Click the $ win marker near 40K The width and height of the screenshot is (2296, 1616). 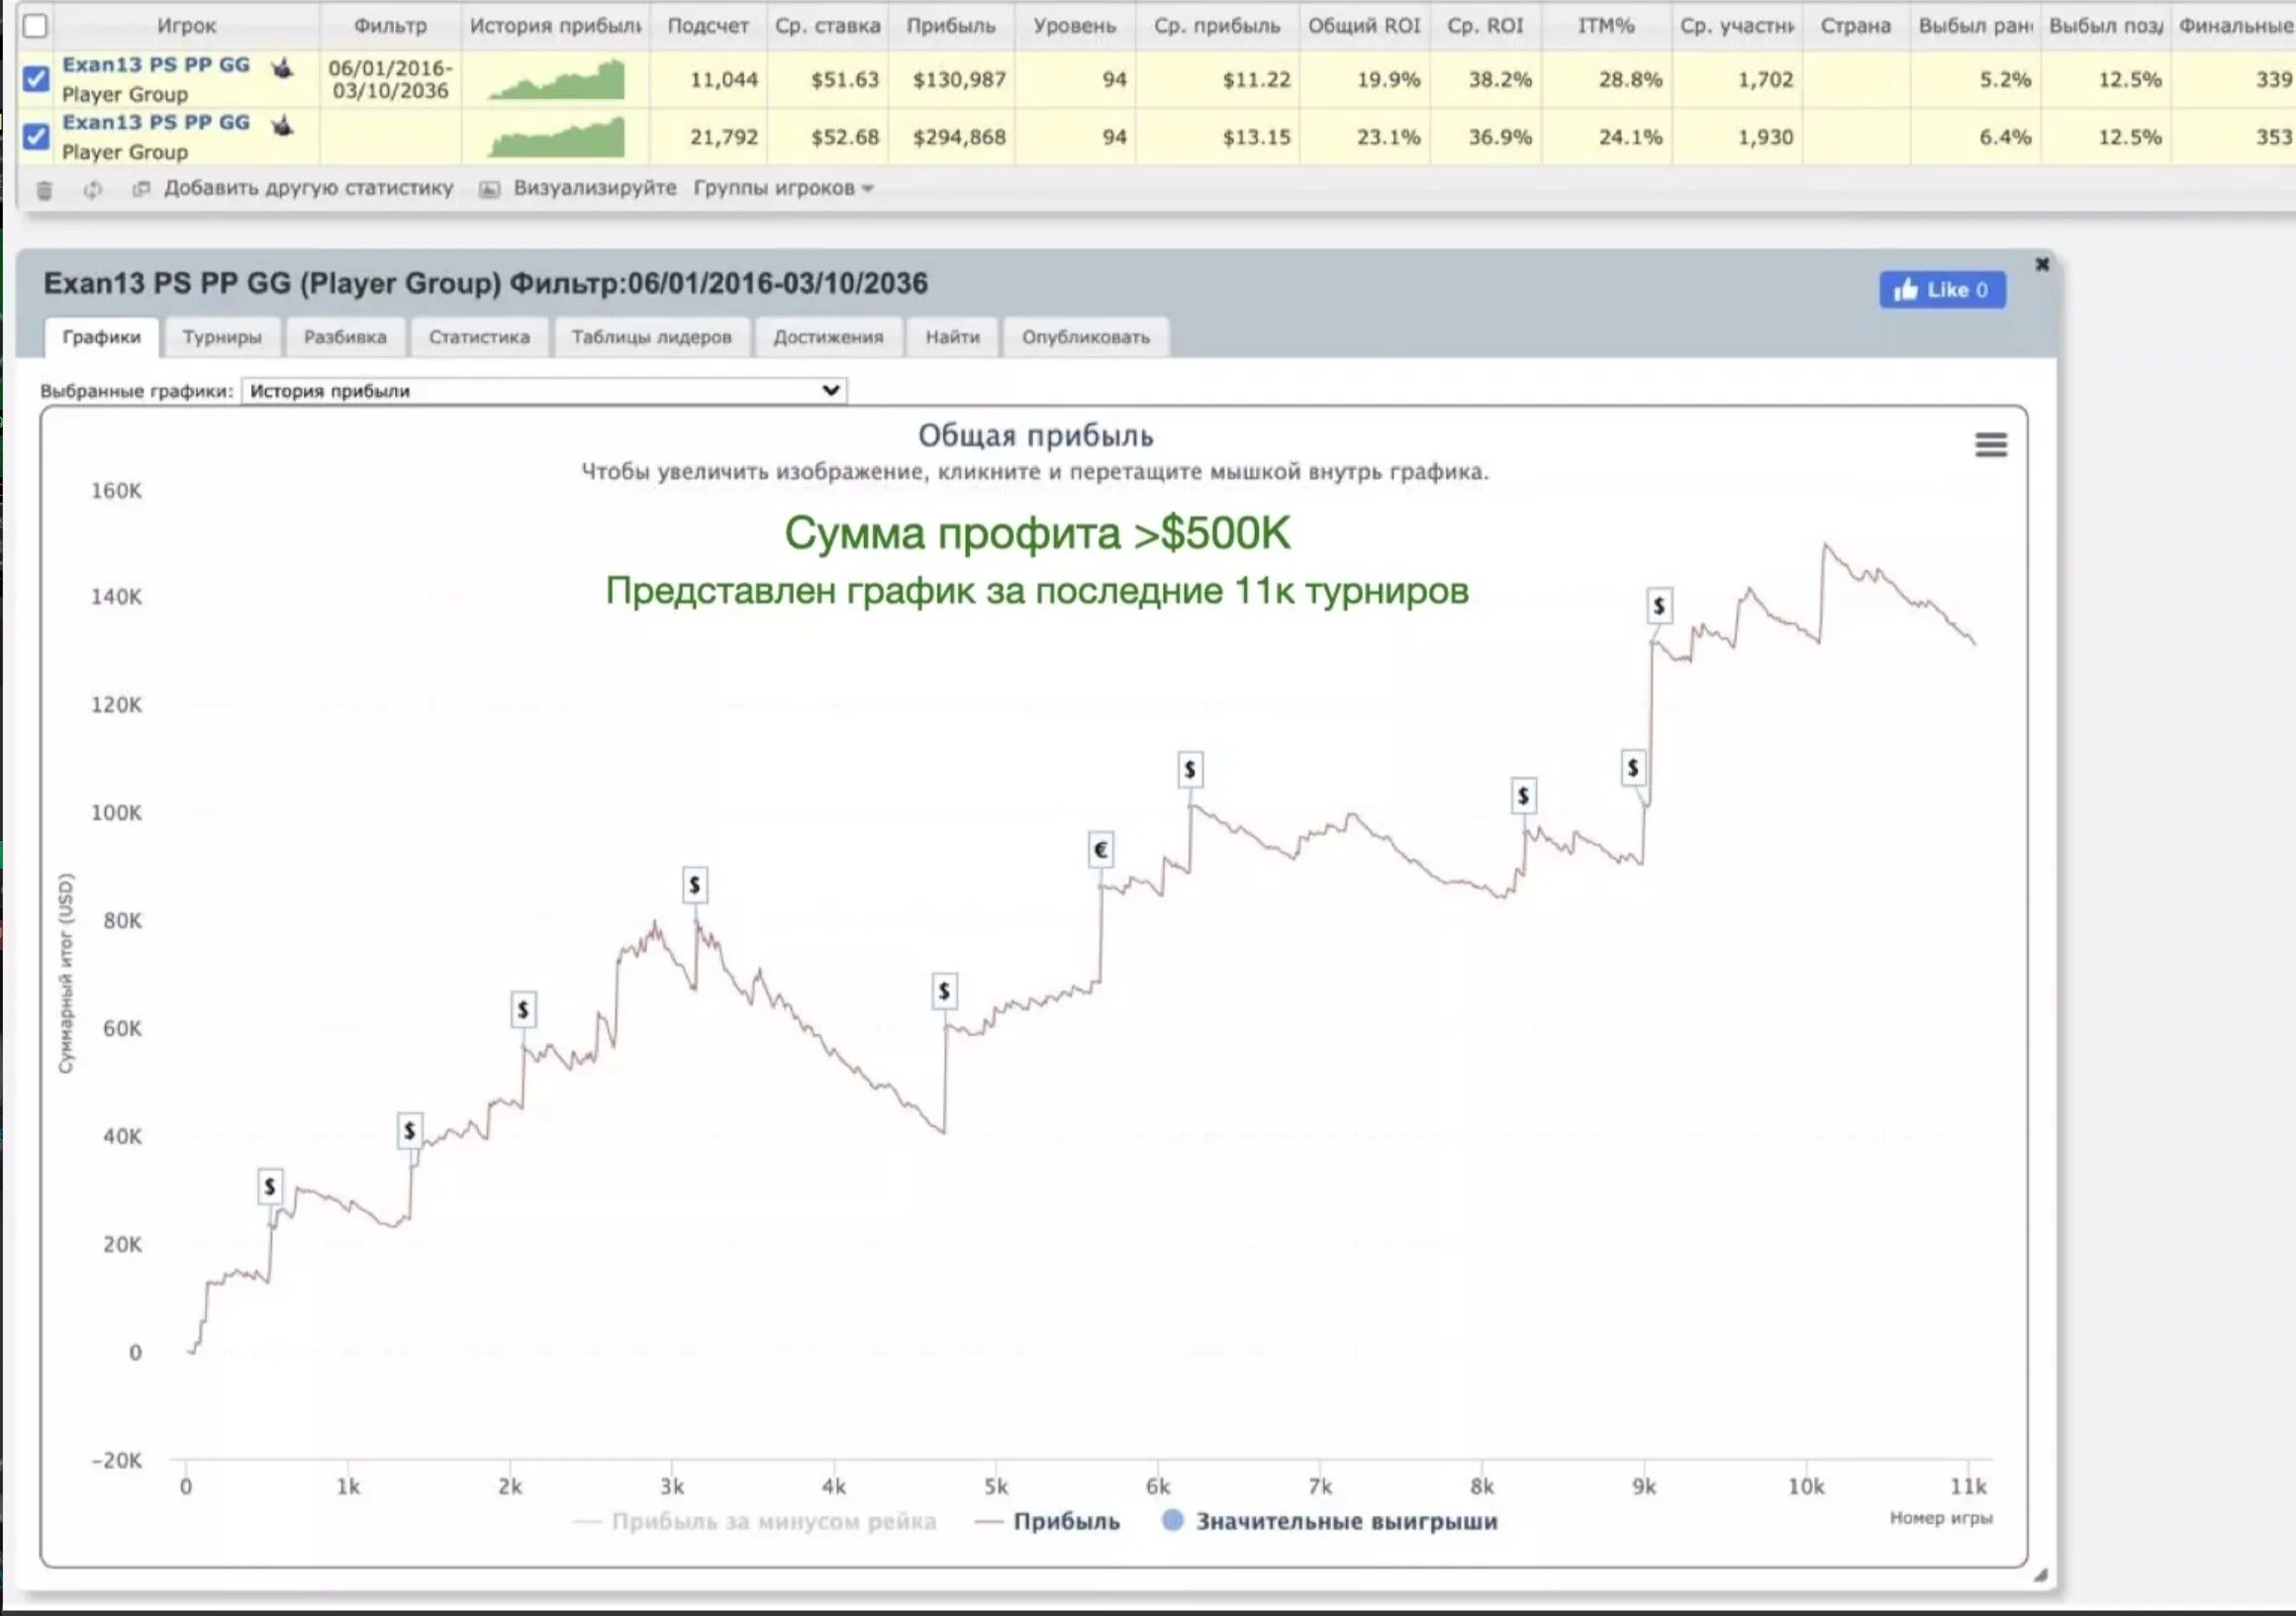409,1130
